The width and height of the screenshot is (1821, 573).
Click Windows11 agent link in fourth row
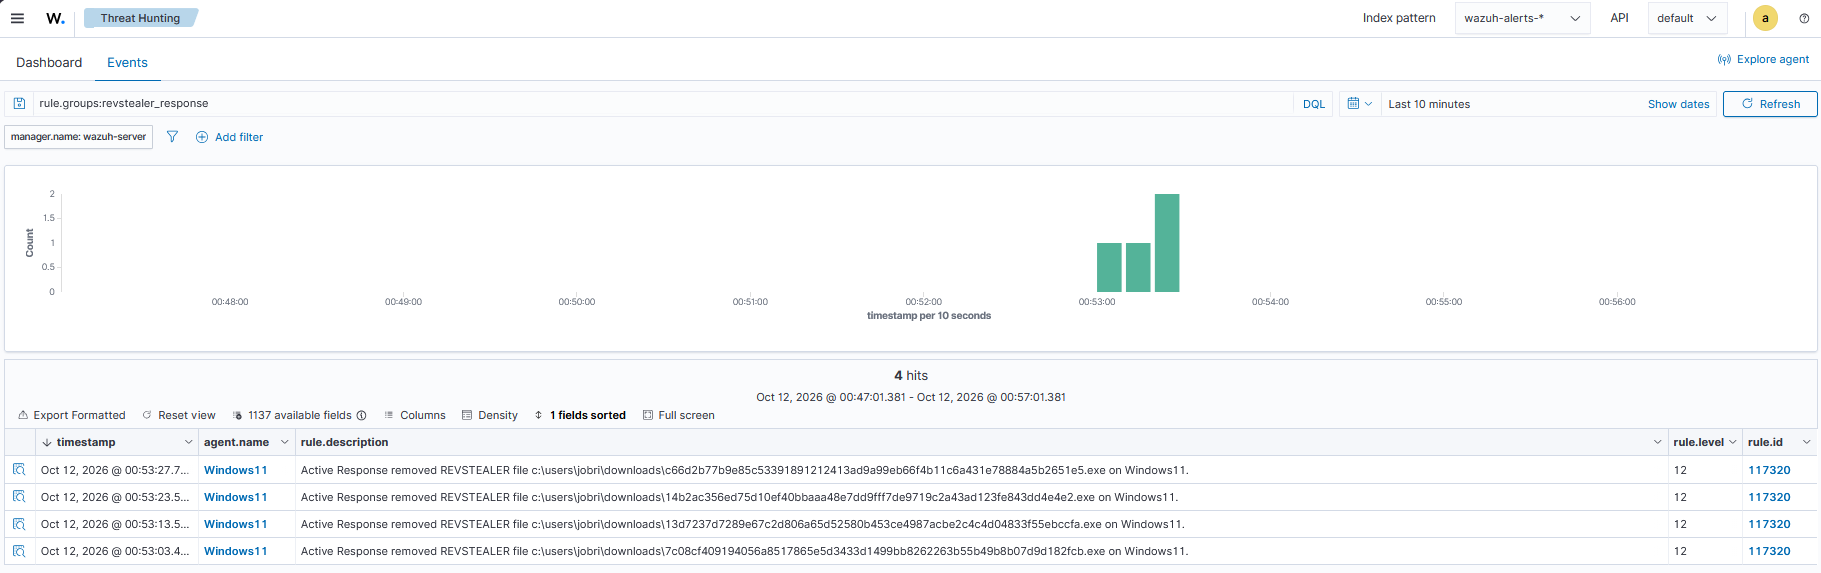[x=235, y=551]
